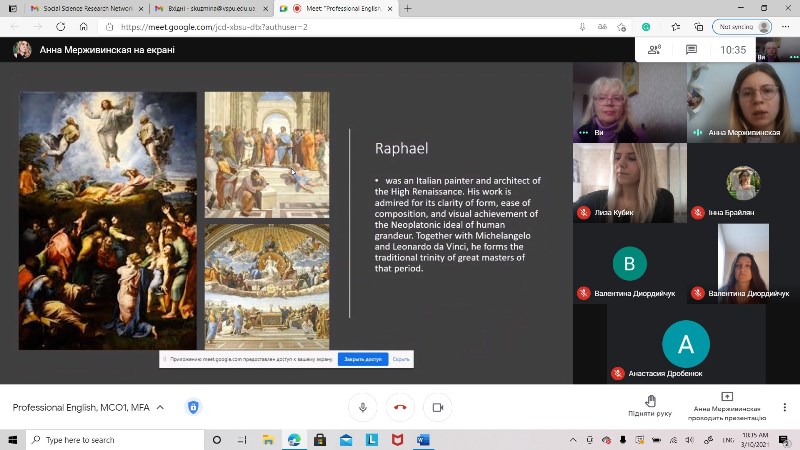Show participants list icon
The height and width of the screenshot is (450, 800).
[655, 49]
